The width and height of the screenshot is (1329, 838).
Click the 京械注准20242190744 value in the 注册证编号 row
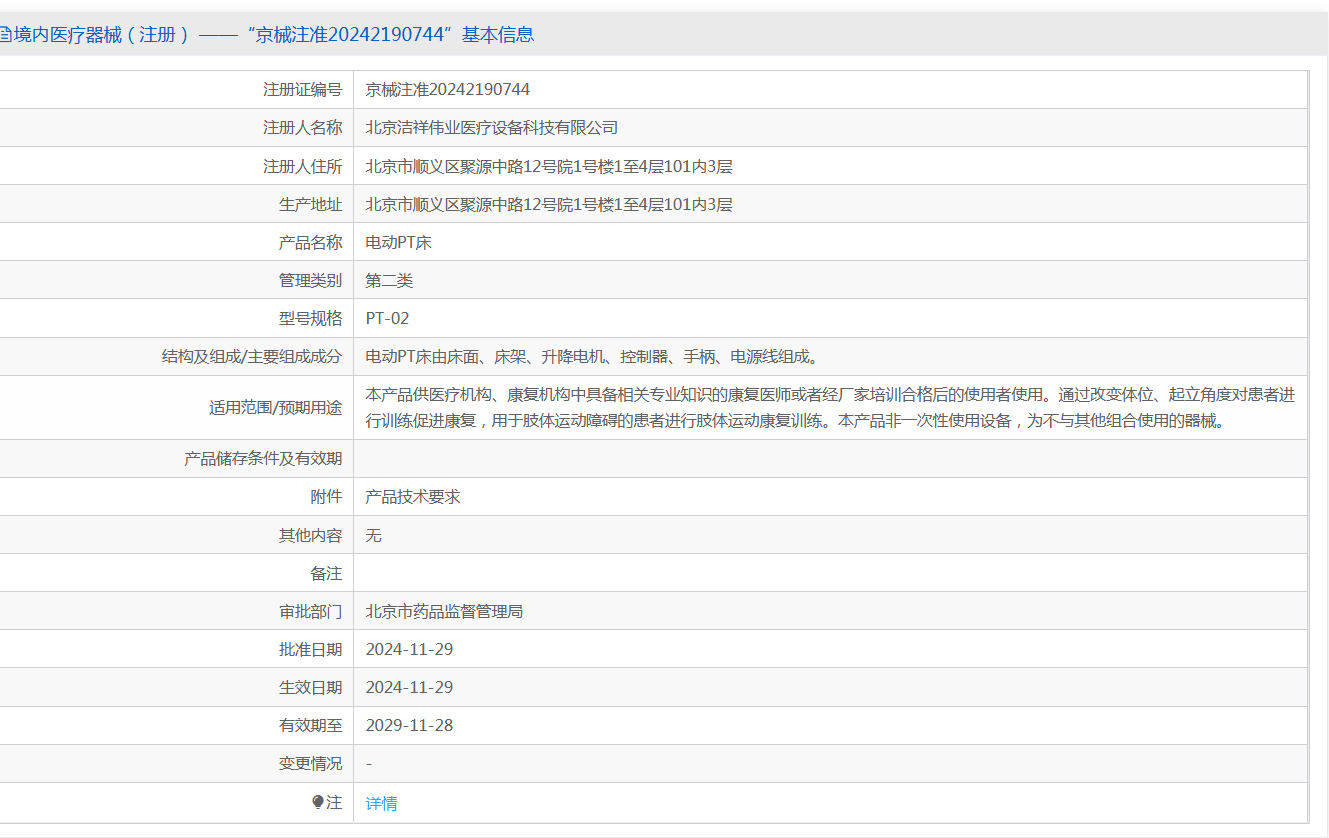tap(448, 90)
